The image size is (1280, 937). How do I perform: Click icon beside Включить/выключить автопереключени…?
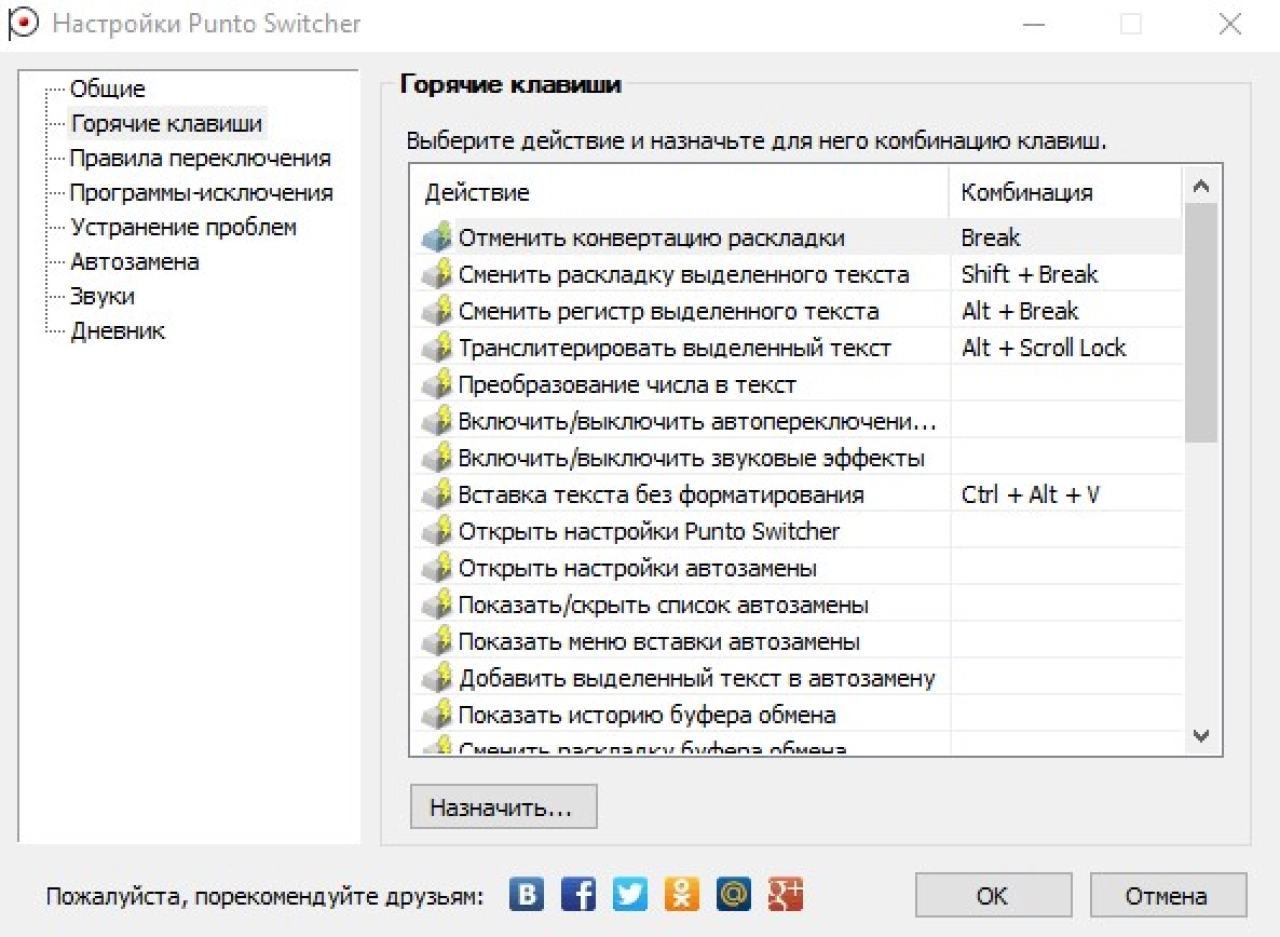(x=437, y=422)
